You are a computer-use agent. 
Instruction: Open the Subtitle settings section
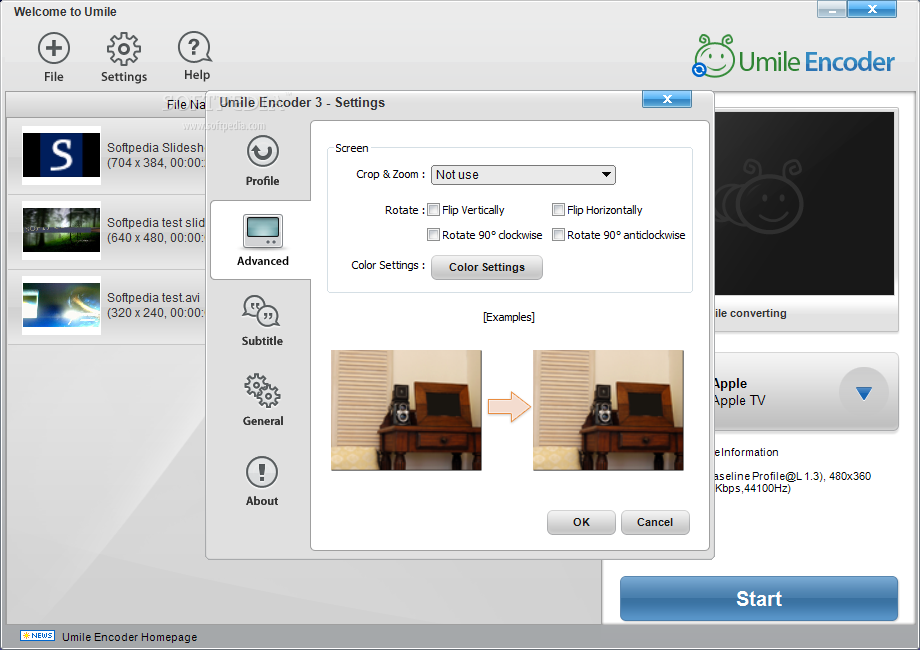coord(262,321)
